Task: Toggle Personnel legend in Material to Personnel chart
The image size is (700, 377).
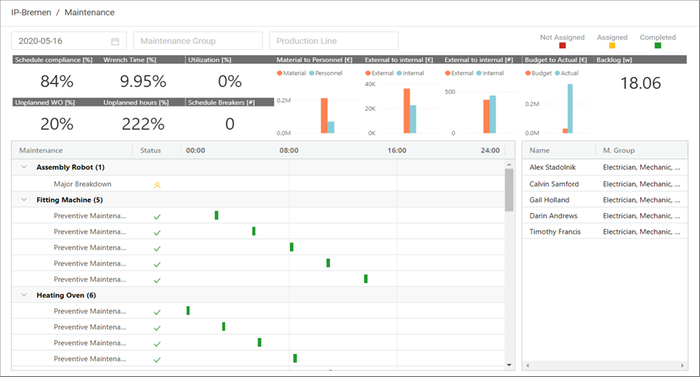Action: [325, 73]
